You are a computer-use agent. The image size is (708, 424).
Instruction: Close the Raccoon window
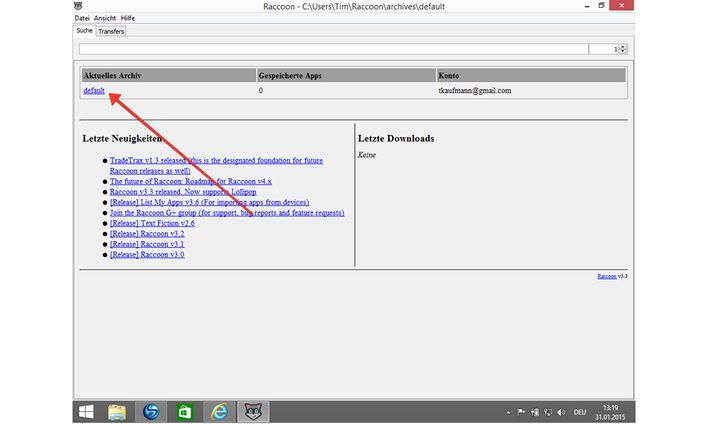click(622, 5)
